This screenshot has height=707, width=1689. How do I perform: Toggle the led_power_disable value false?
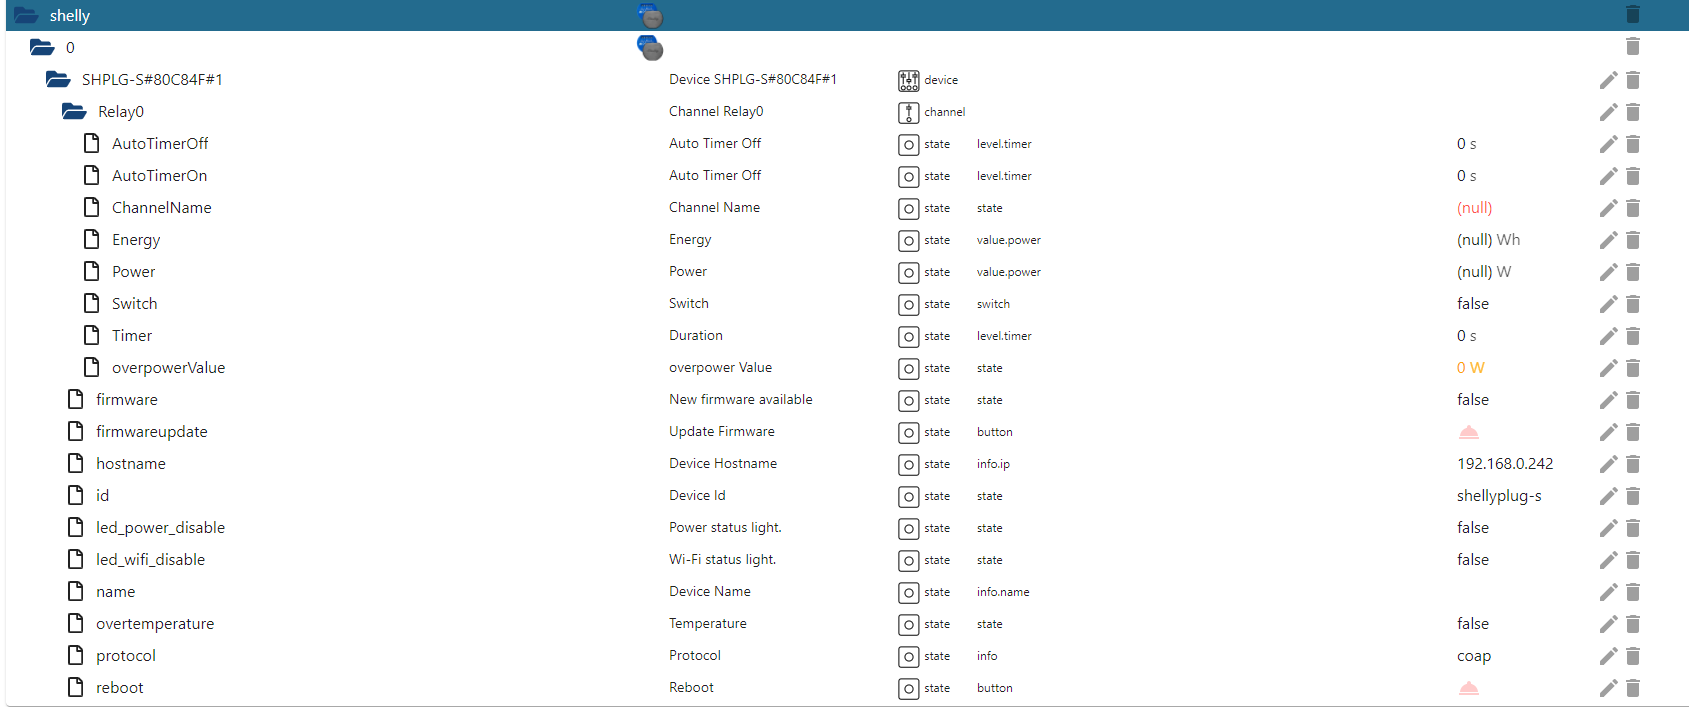(1473, 528)
